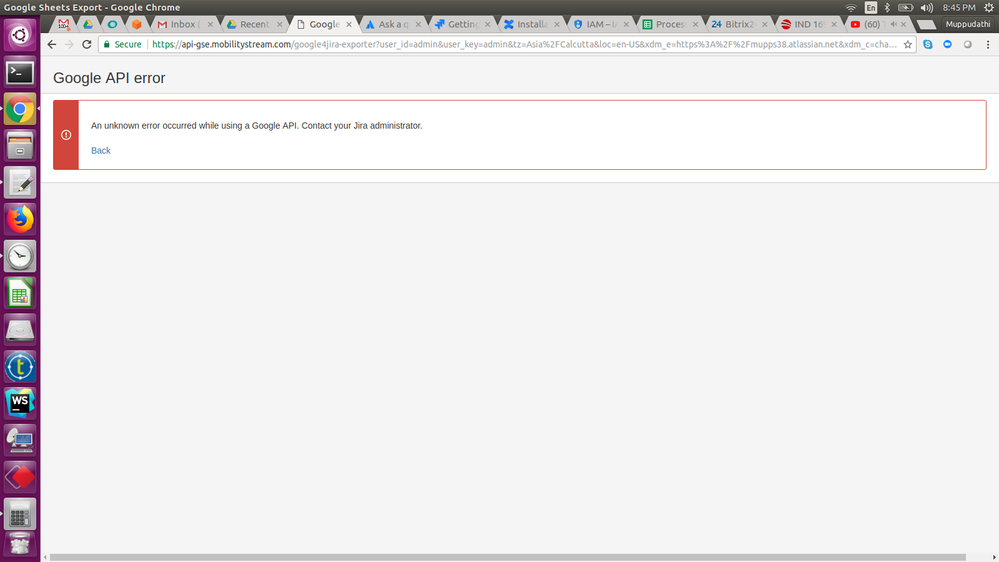Open the battery status indicator
The width and height of the screenshot is (999, 562).
(905, 8)
